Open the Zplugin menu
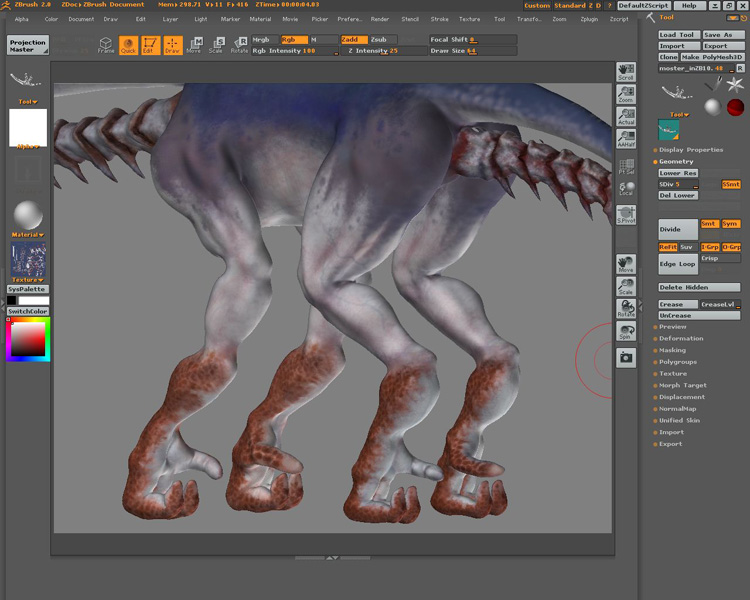The width and height of the screenshot is (750, 600). [589, 19]
